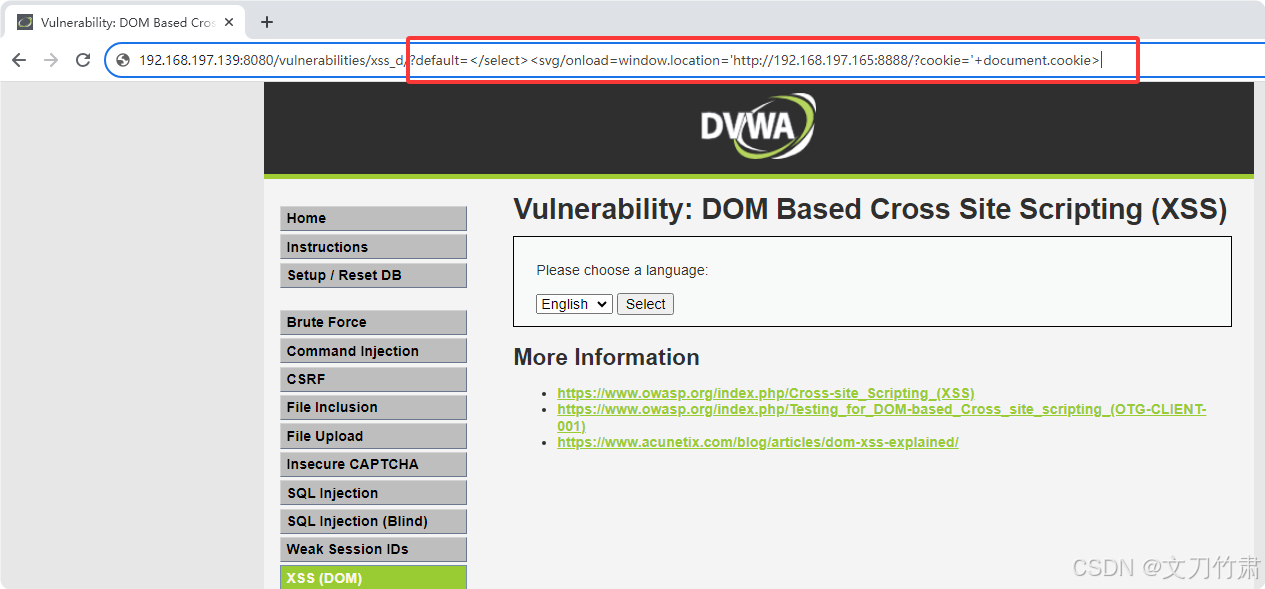Go to SQL Injection page
The height and width of the screenshot is (589, 1265).
click(x=373, y=493)
